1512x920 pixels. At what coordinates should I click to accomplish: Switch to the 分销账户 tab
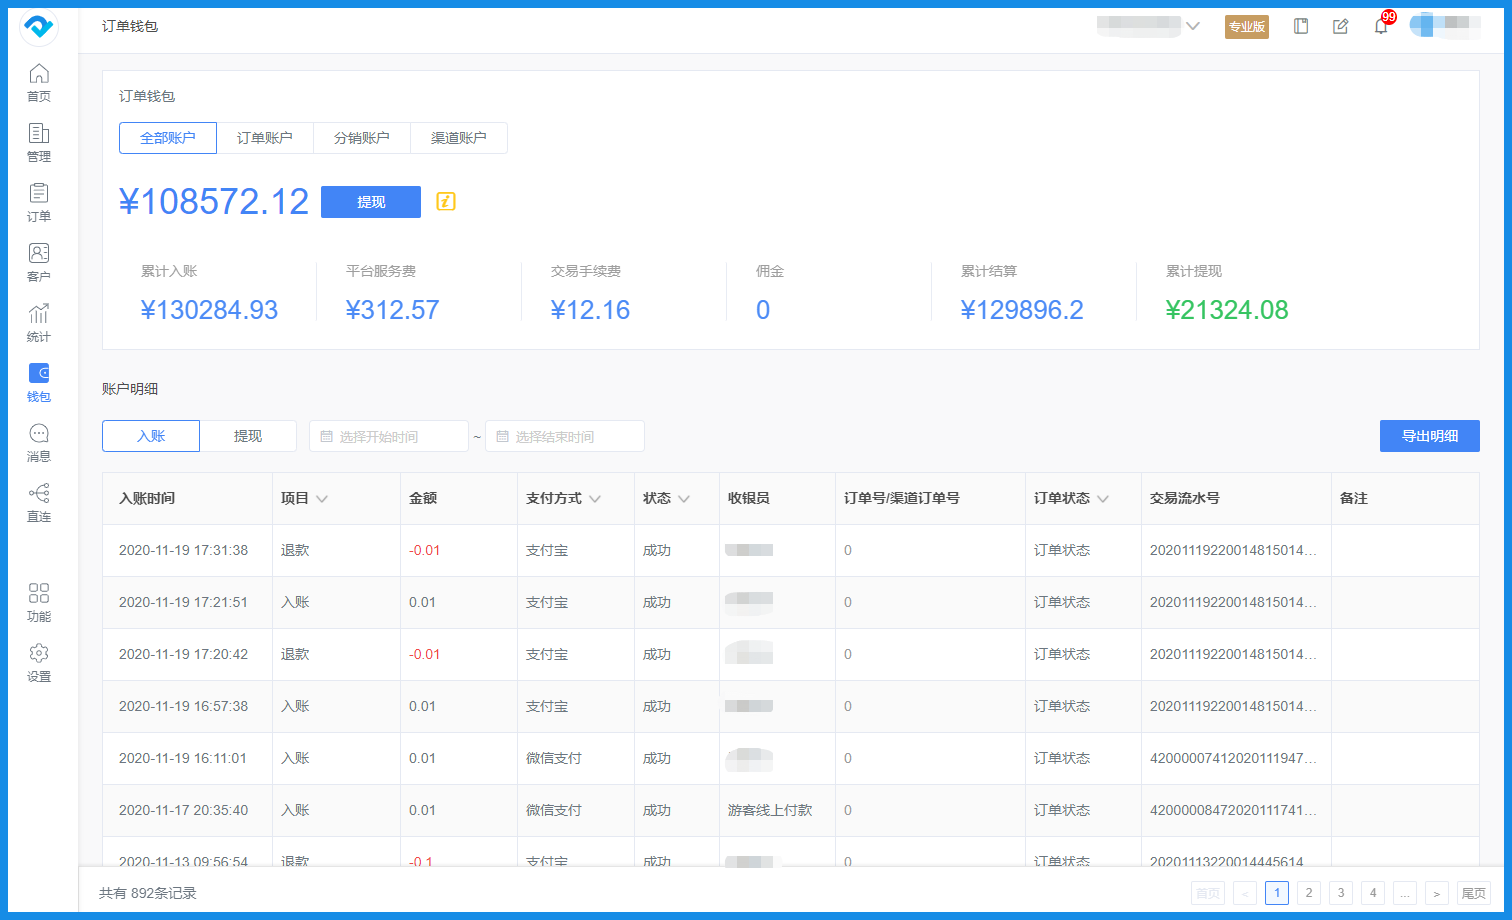click(361, 137)
